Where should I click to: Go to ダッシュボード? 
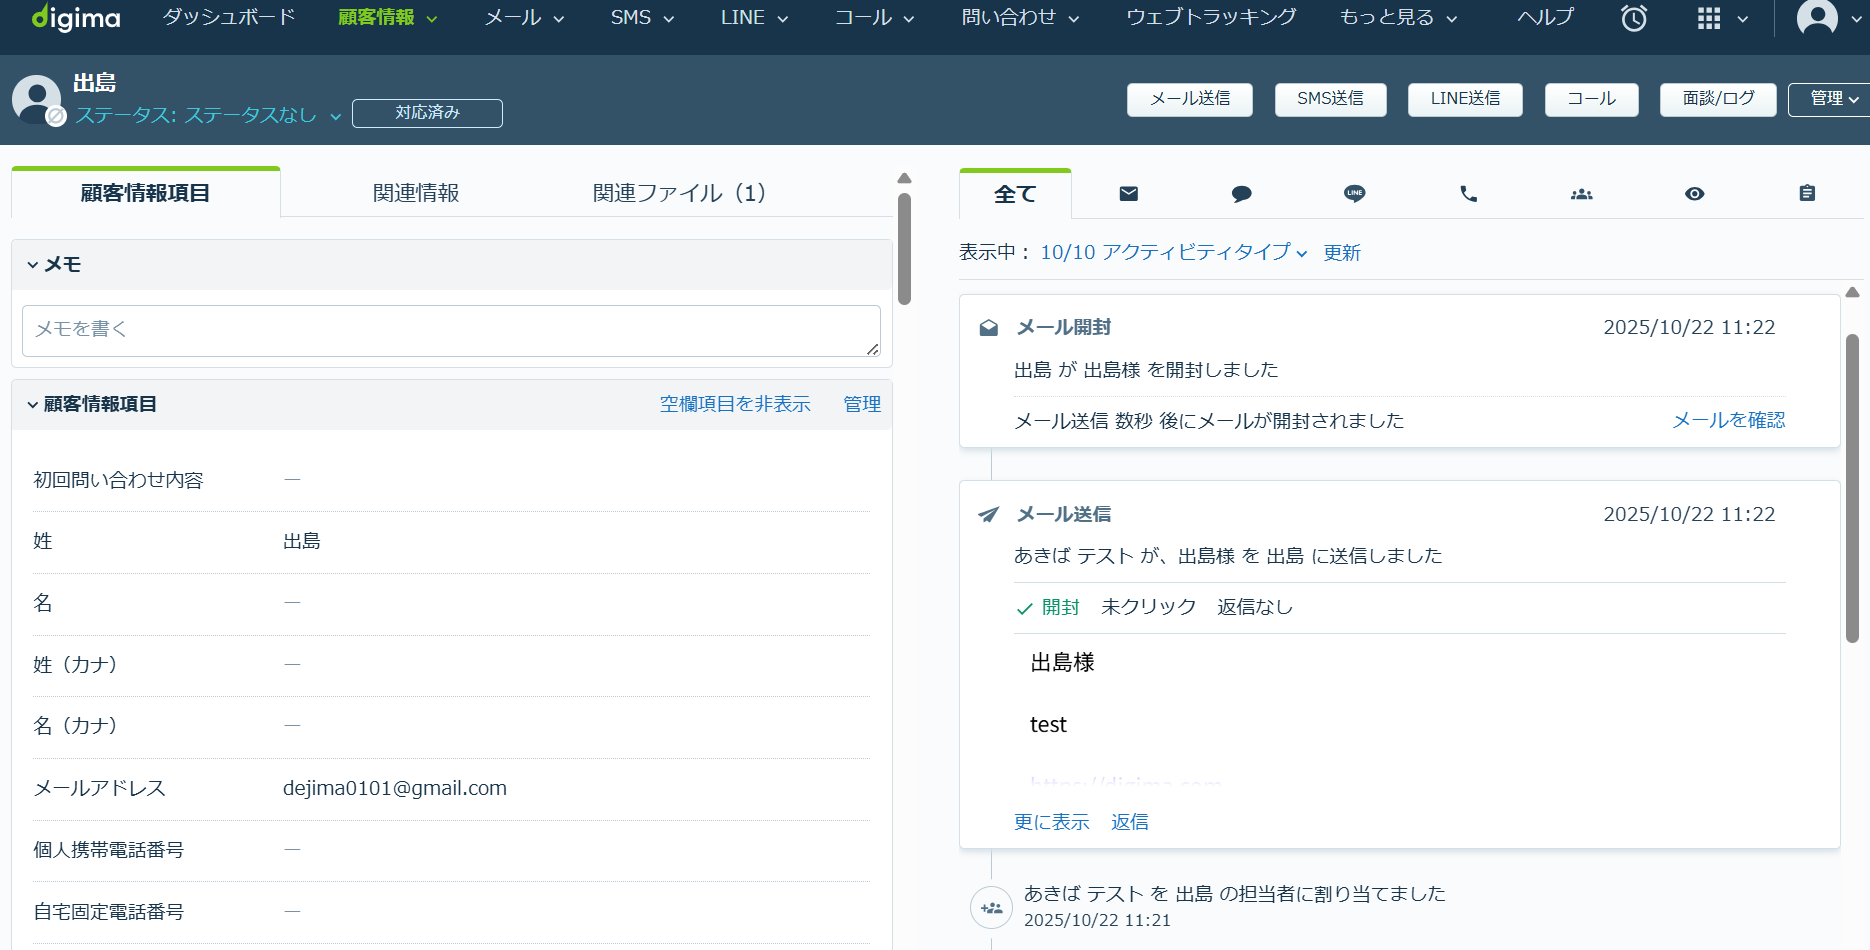tap(229, 18)
